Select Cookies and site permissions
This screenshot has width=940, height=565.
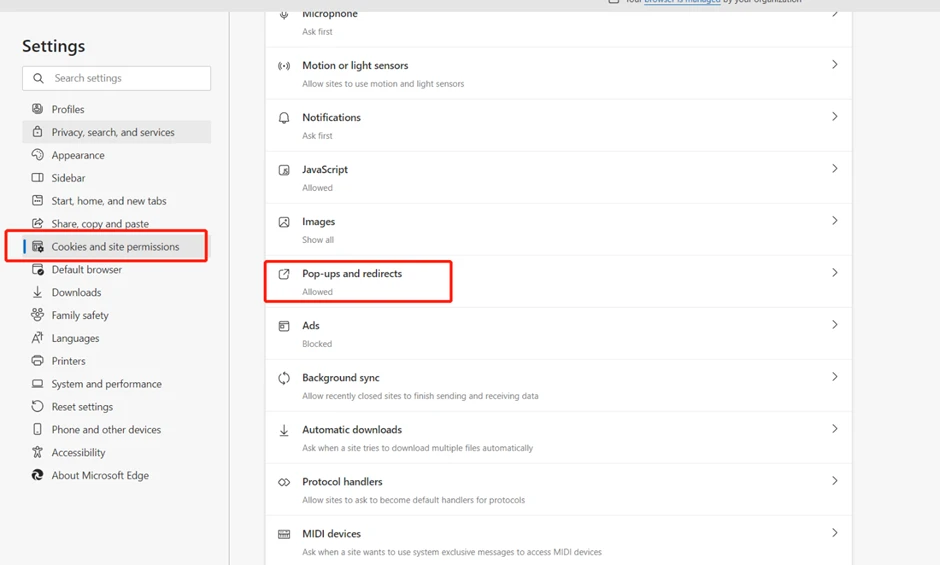[116, 247]
